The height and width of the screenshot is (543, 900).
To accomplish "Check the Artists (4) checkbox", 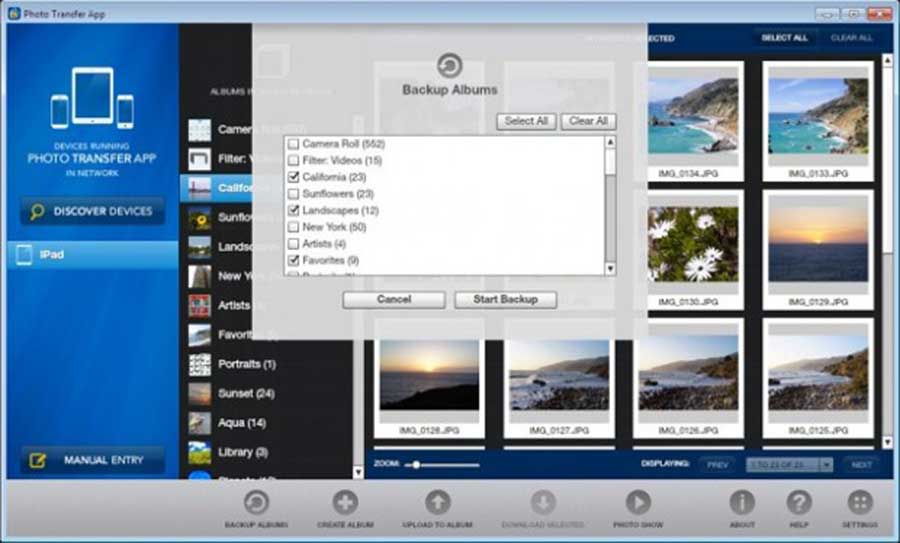I will click(293, 244).
